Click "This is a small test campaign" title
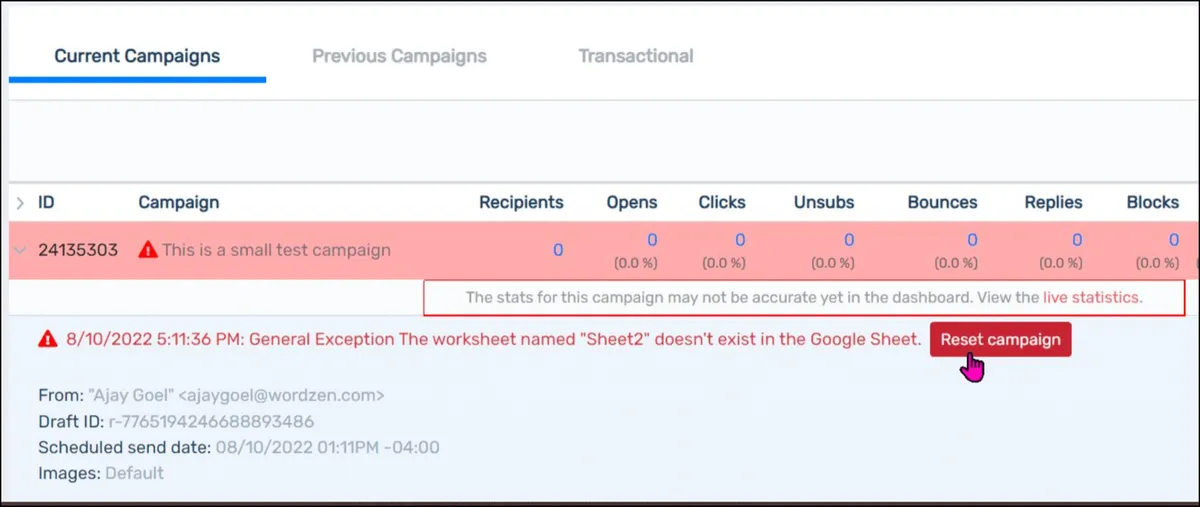The width and height of the screenshot is (1200, 507). pos(276,250)
